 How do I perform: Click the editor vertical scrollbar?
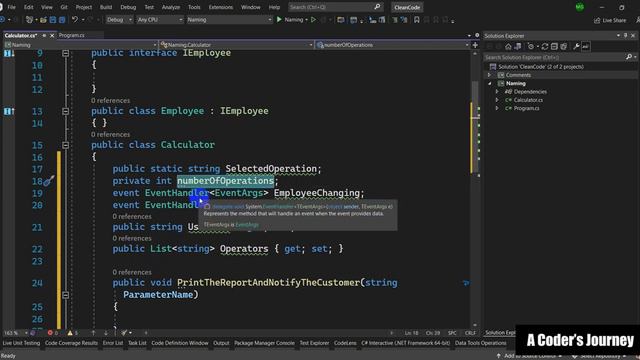click(475, 188)
